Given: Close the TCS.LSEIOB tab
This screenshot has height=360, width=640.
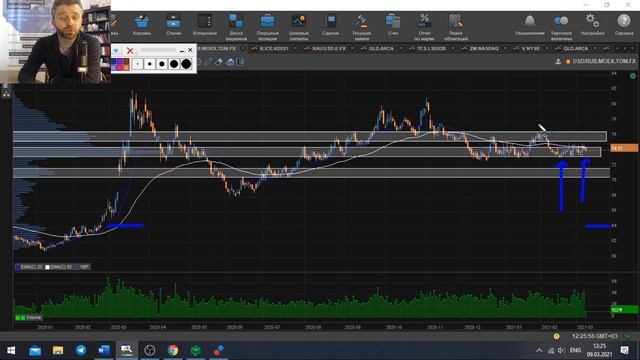Looking at the screenshot, I should pyautogui.click(x=453, y=49).
